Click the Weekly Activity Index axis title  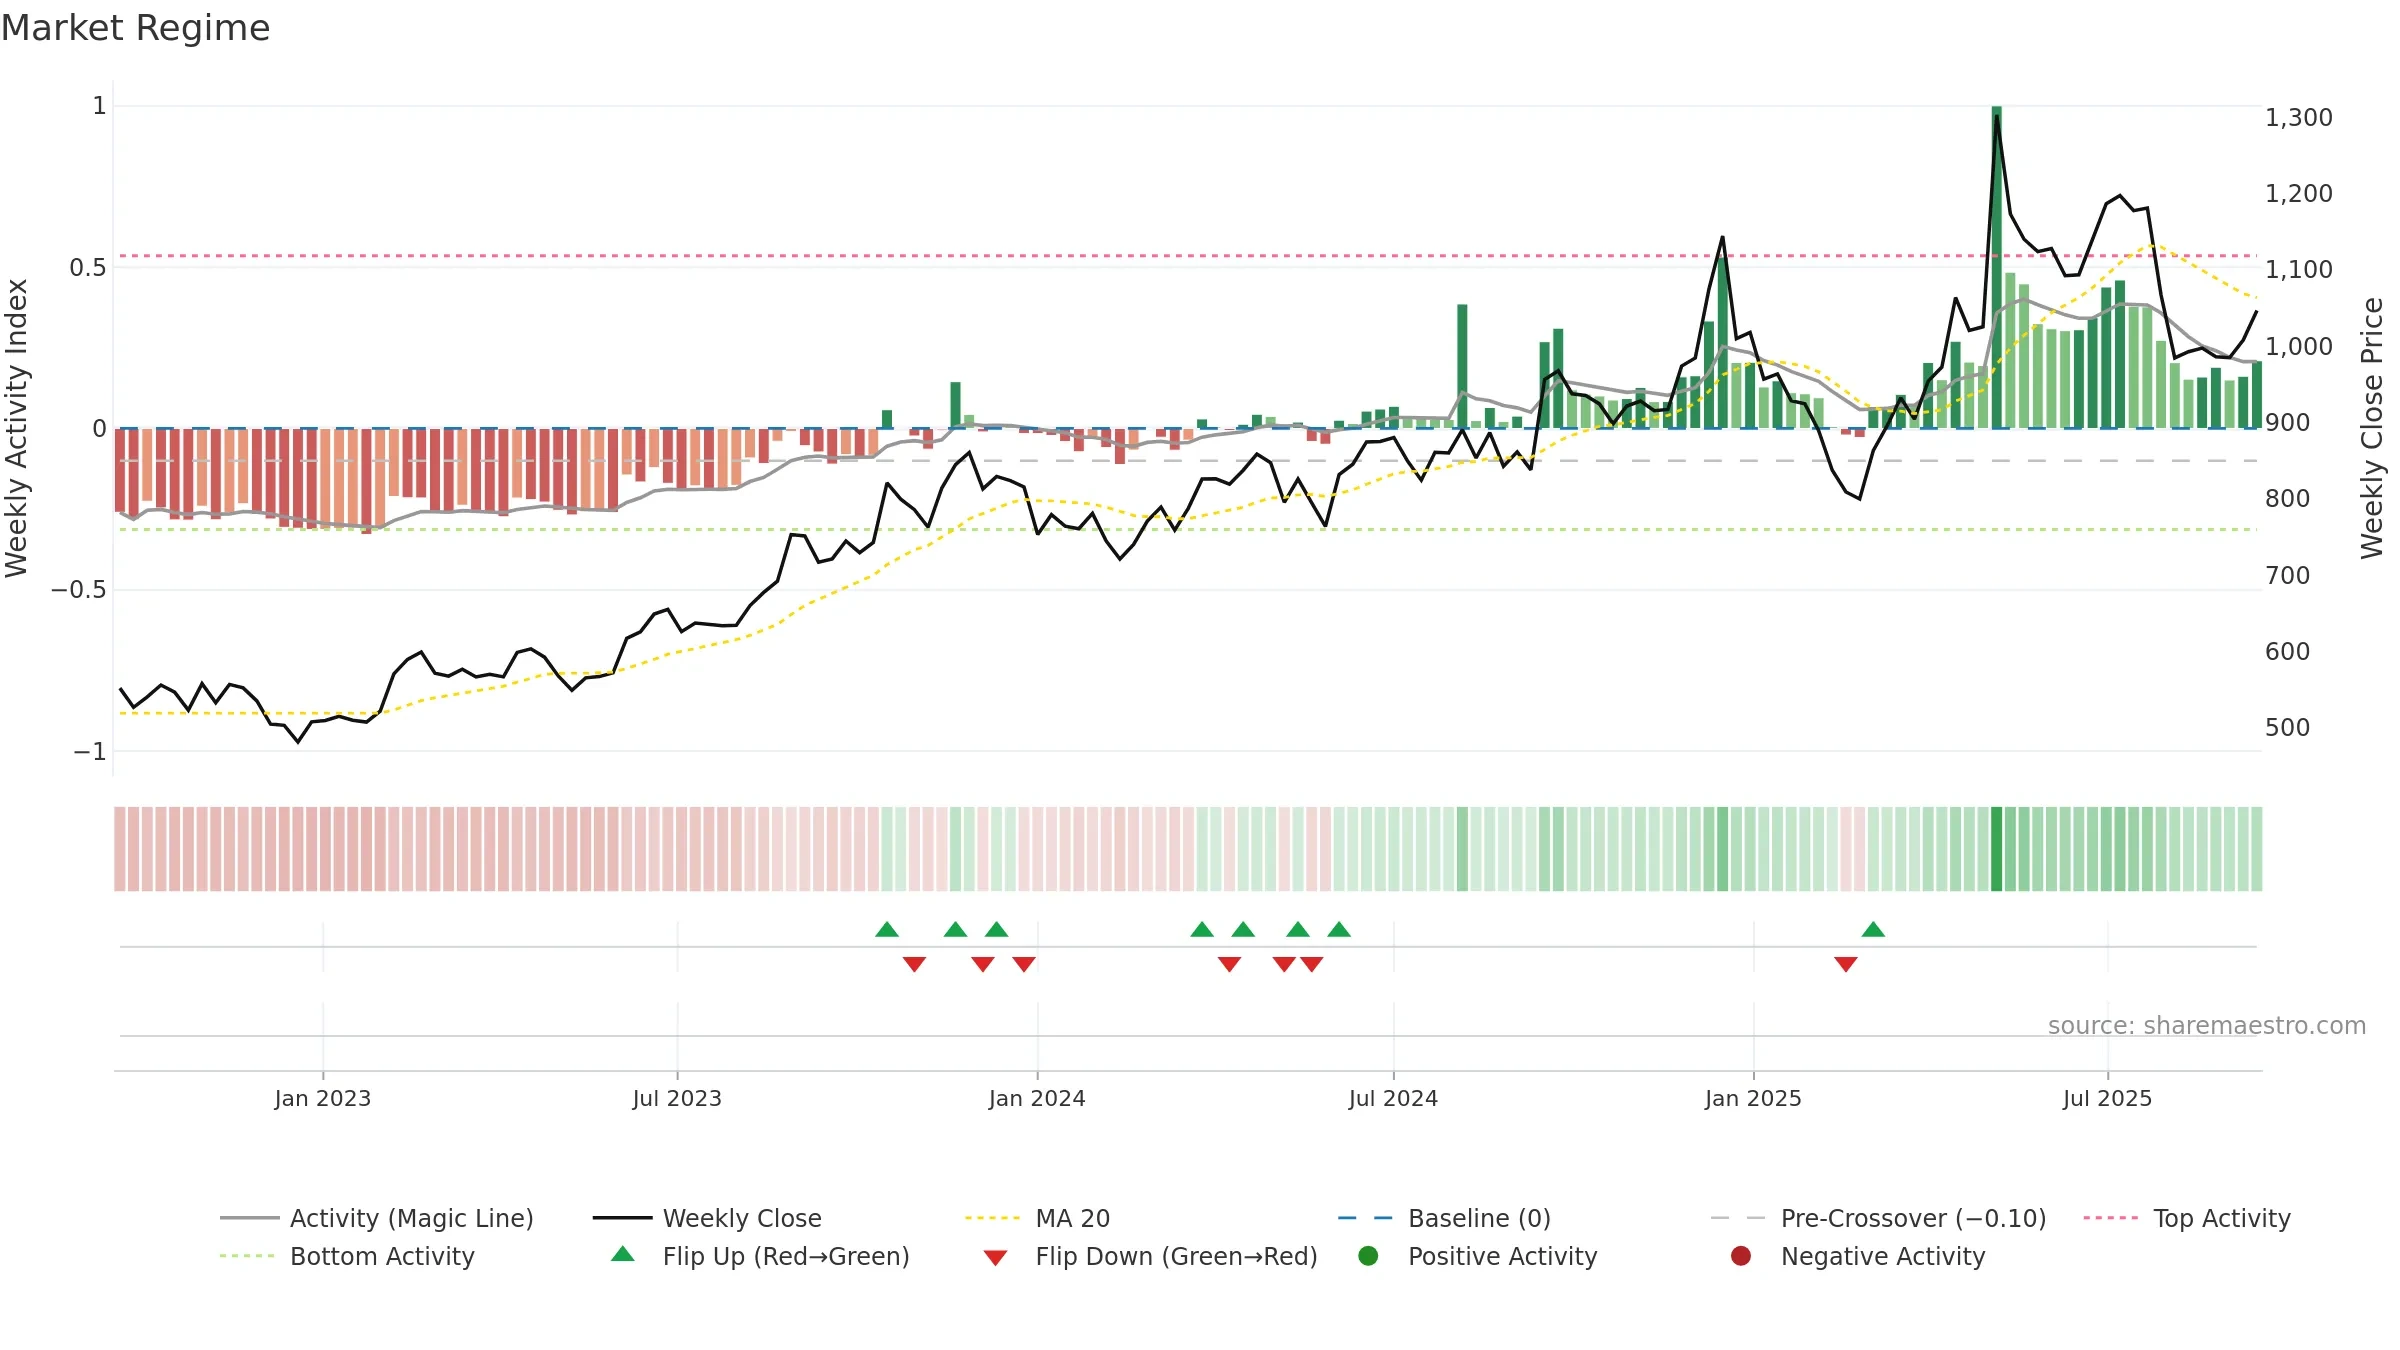(17, 428)
